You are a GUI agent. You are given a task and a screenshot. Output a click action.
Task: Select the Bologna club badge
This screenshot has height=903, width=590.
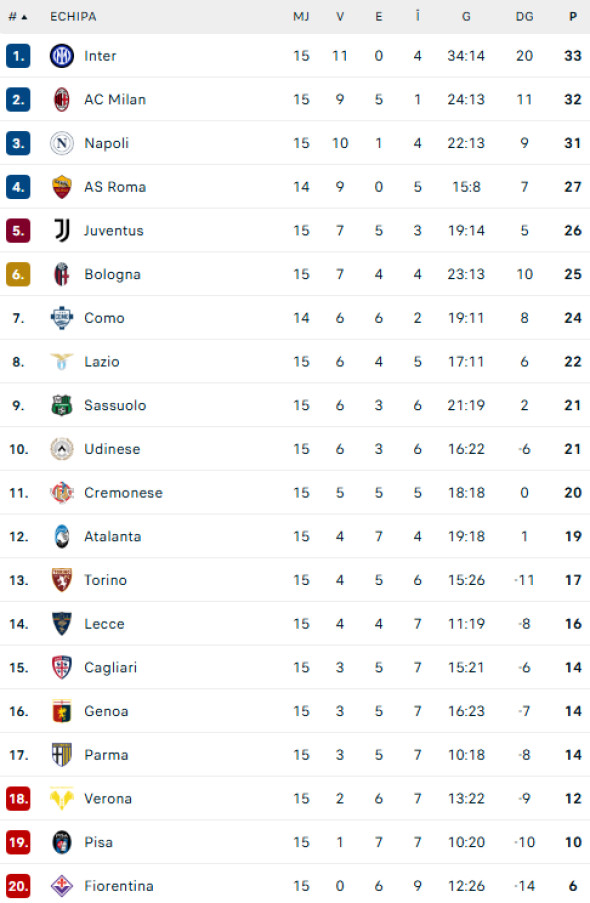[x=63, y=274]
